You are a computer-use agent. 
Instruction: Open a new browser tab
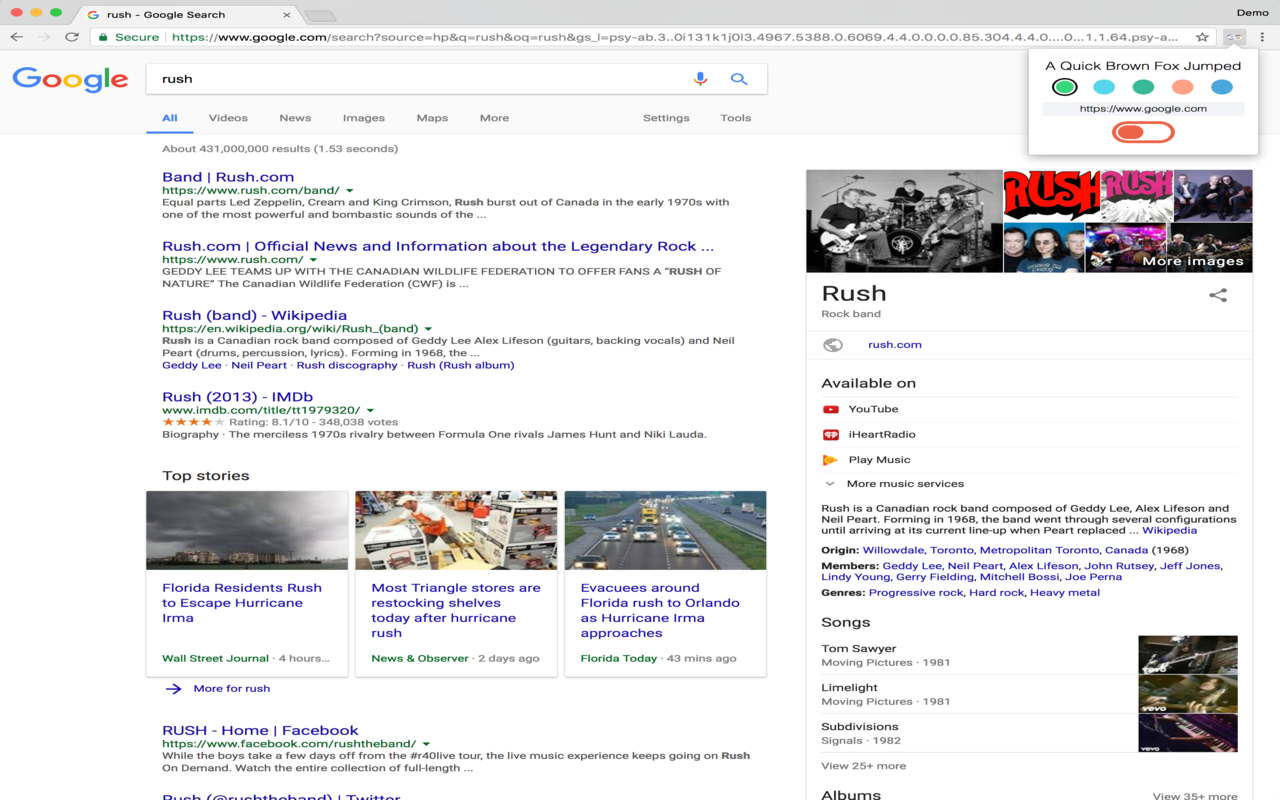click(320, 15)
